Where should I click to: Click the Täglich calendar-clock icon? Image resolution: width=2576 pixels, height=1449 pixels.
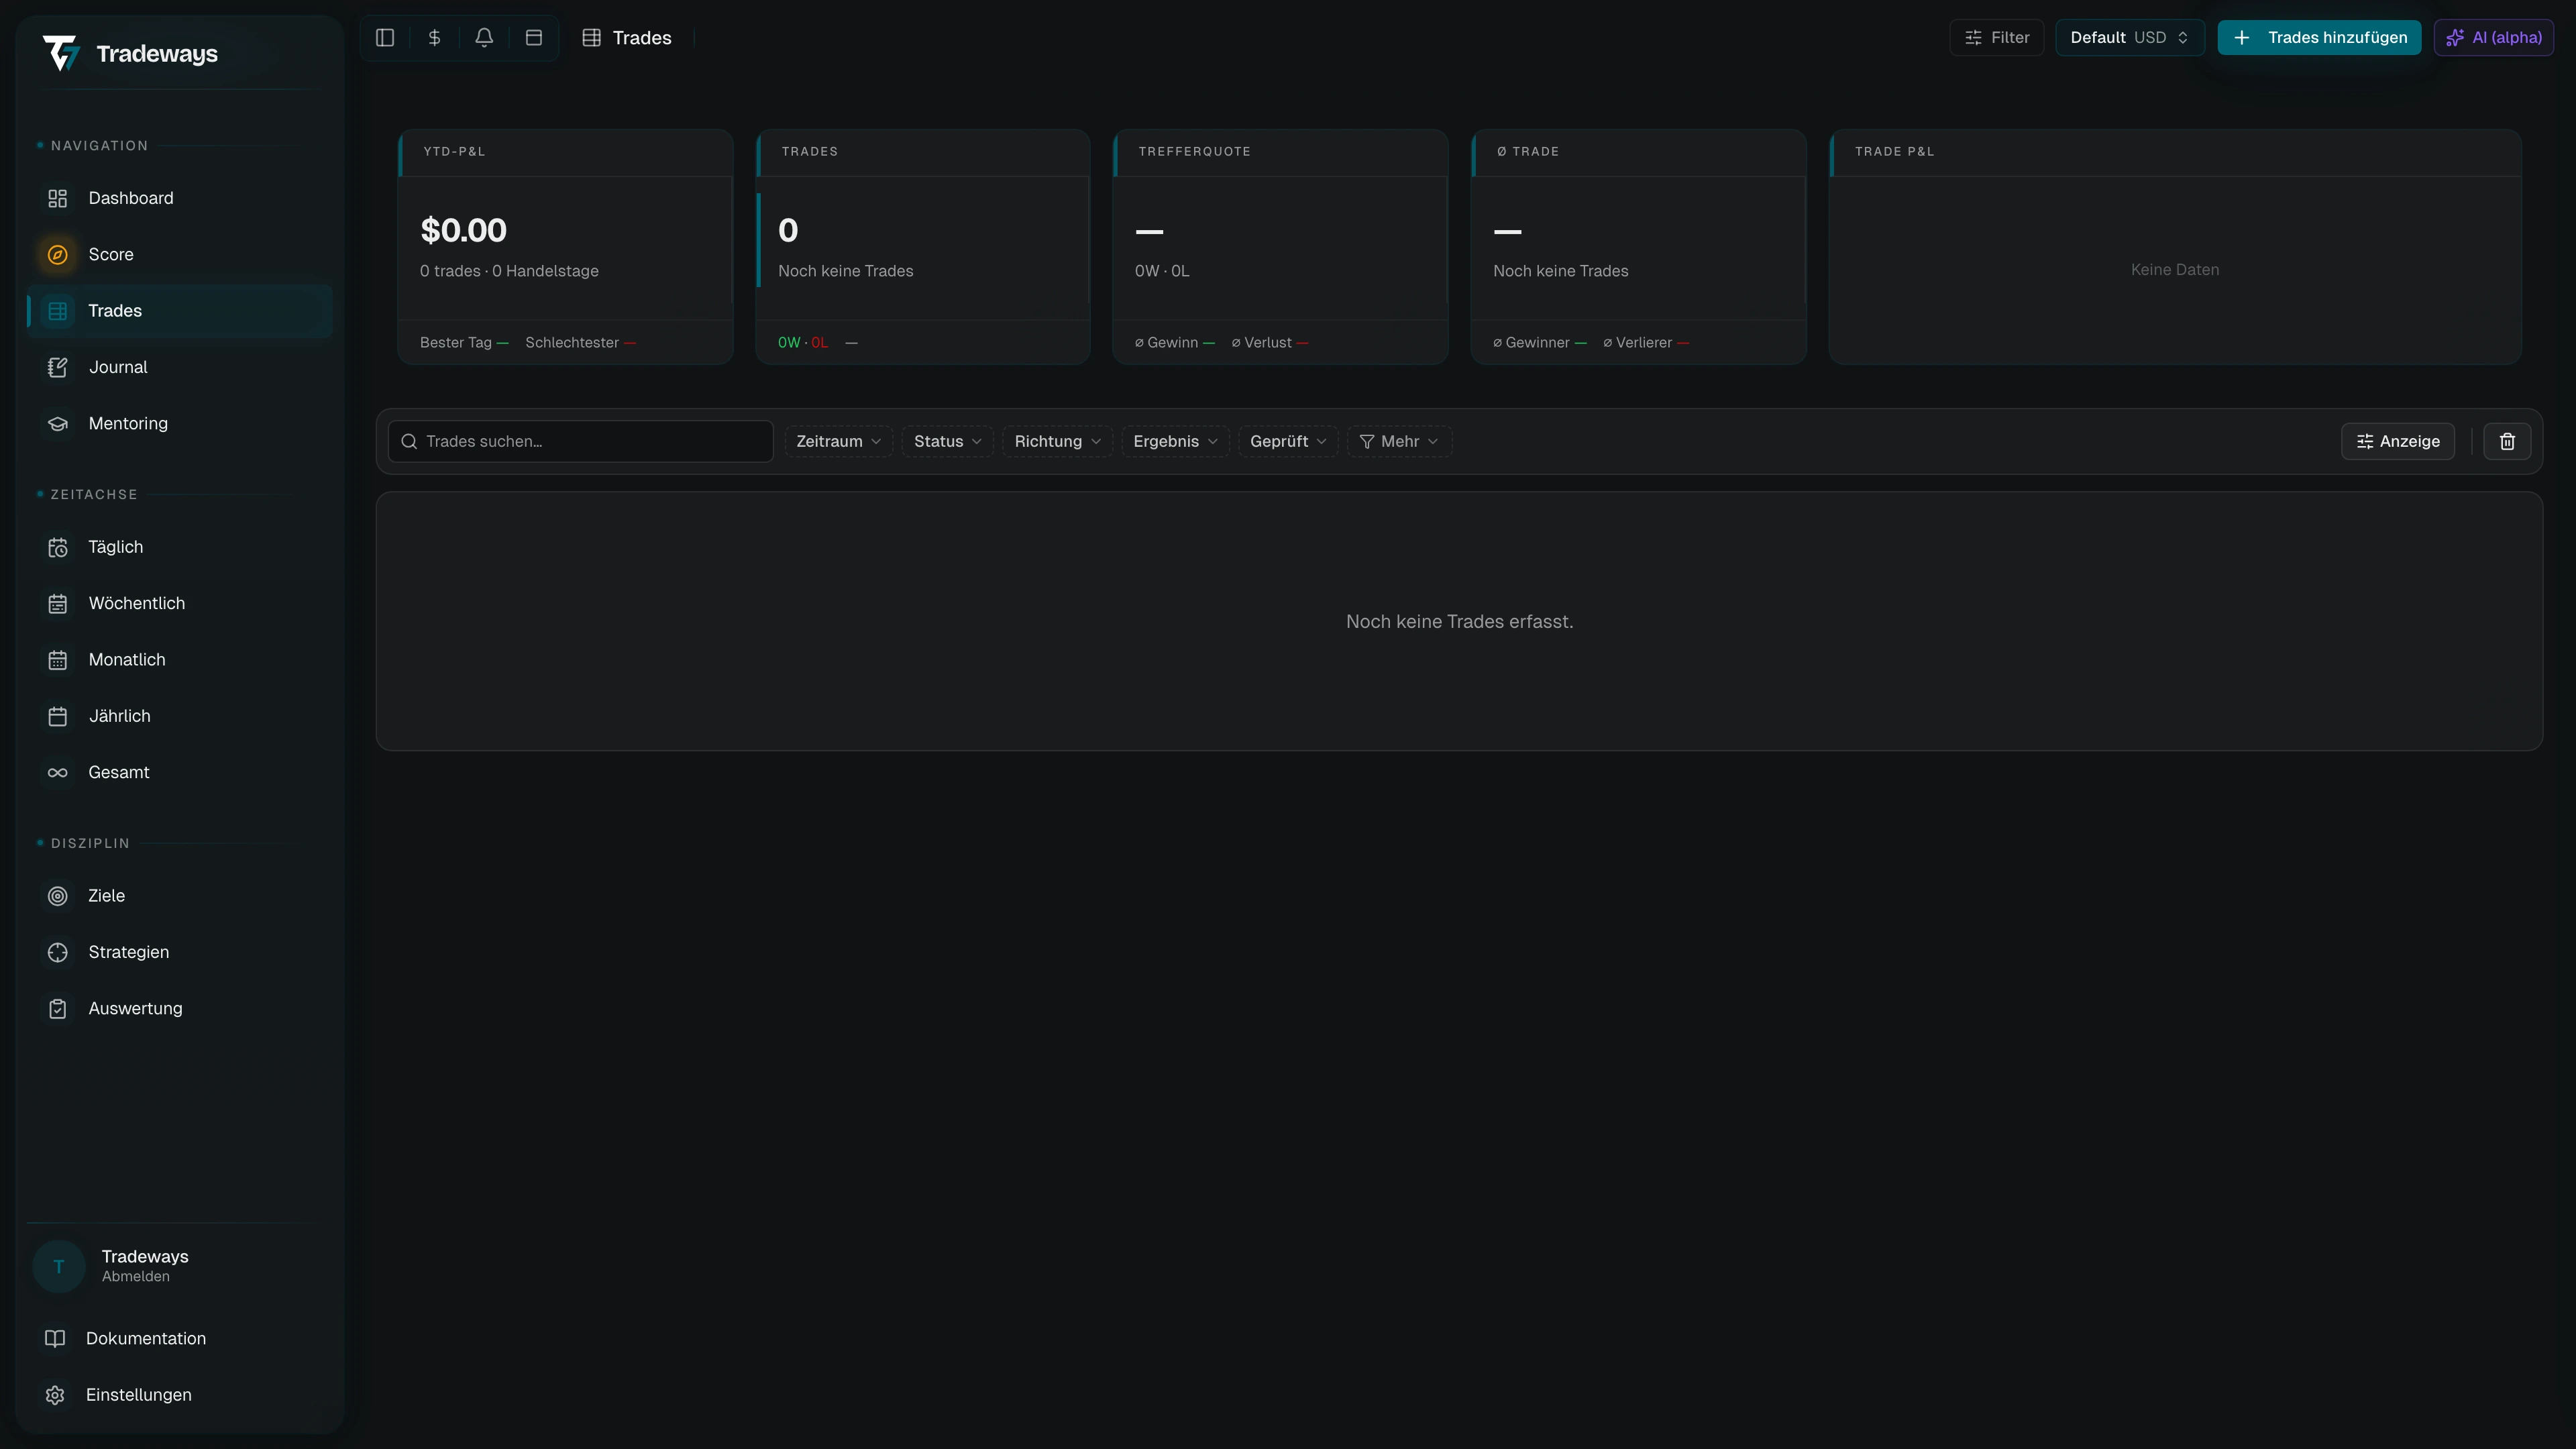(58, 547)
